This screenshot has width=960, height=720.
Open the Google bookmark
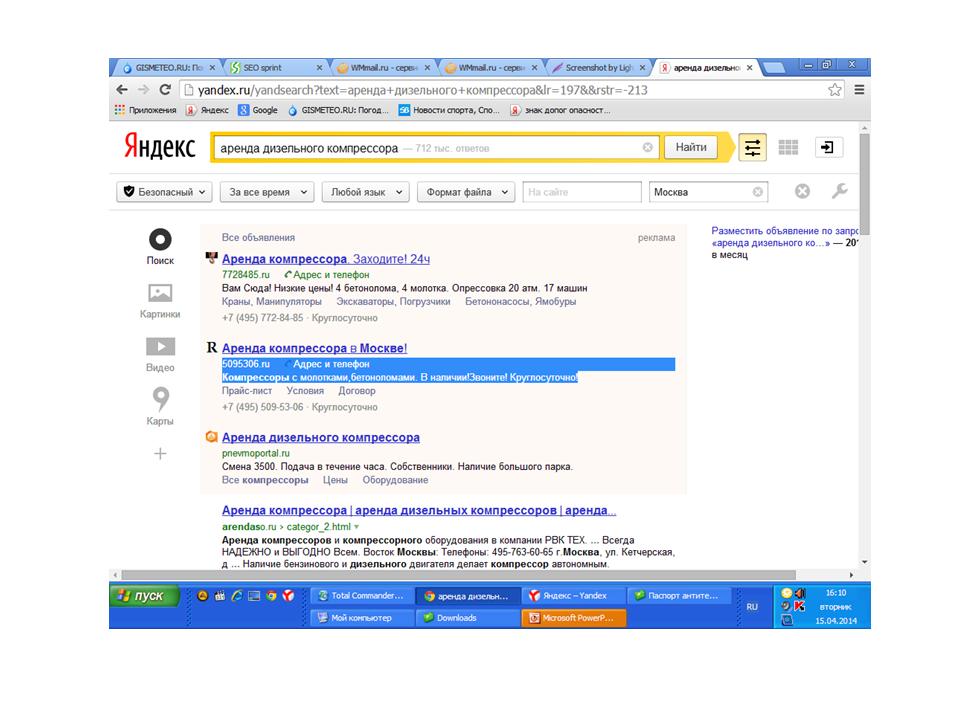pyautogui.click(x=258, y=110)
